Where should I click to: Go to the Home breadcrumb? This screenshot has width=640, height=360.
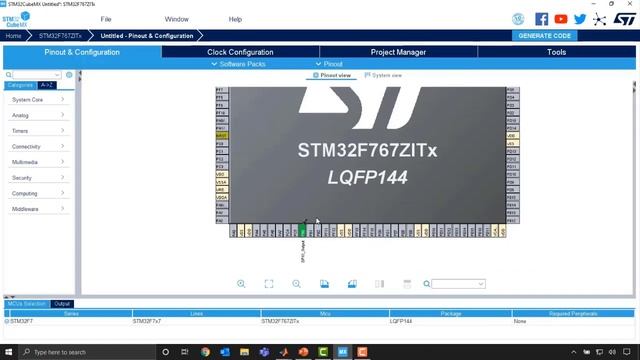(x=13, y=36)
